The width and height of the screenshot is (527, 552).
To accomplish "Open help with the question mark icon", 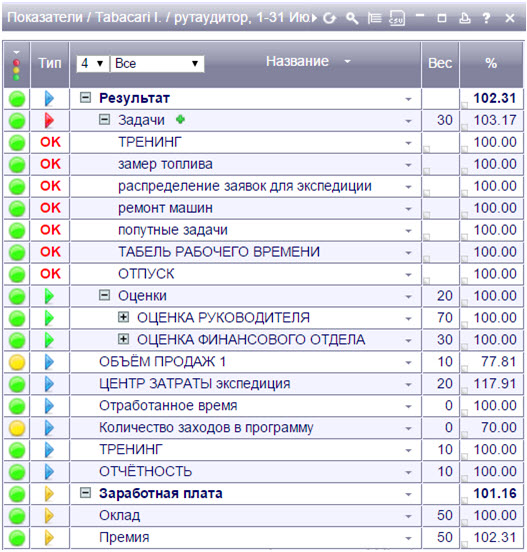I will (x=487, y=18).
